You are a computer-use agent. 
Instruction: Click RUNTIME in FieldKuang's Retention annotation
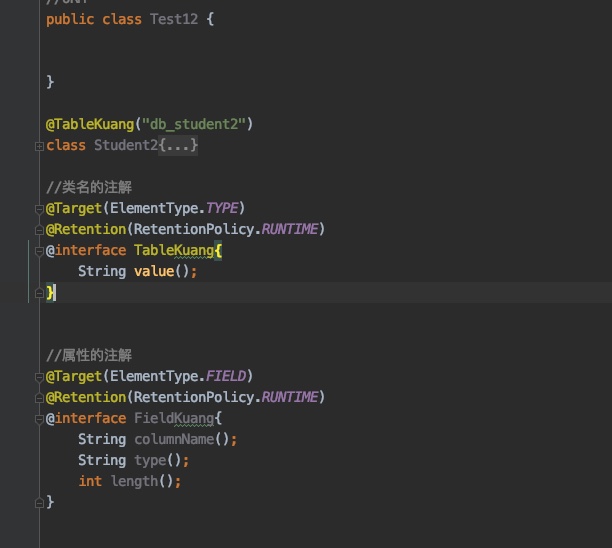[x=289, y=397]
